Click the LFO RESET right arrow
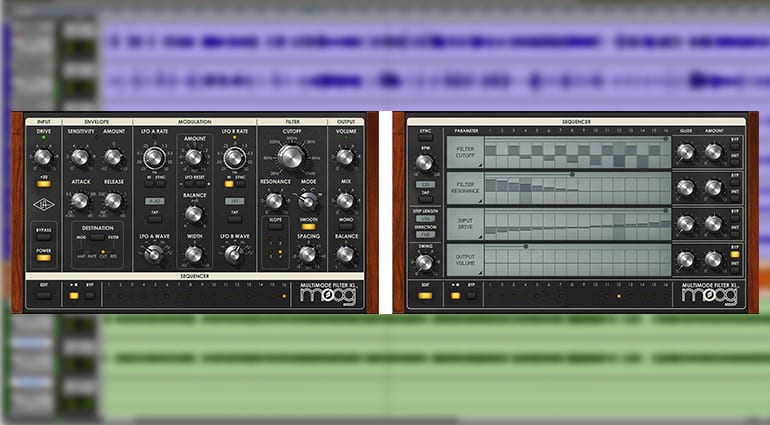The height and width of the screenshot is (425, 770). pyautogui.click(x=209, y=184)
